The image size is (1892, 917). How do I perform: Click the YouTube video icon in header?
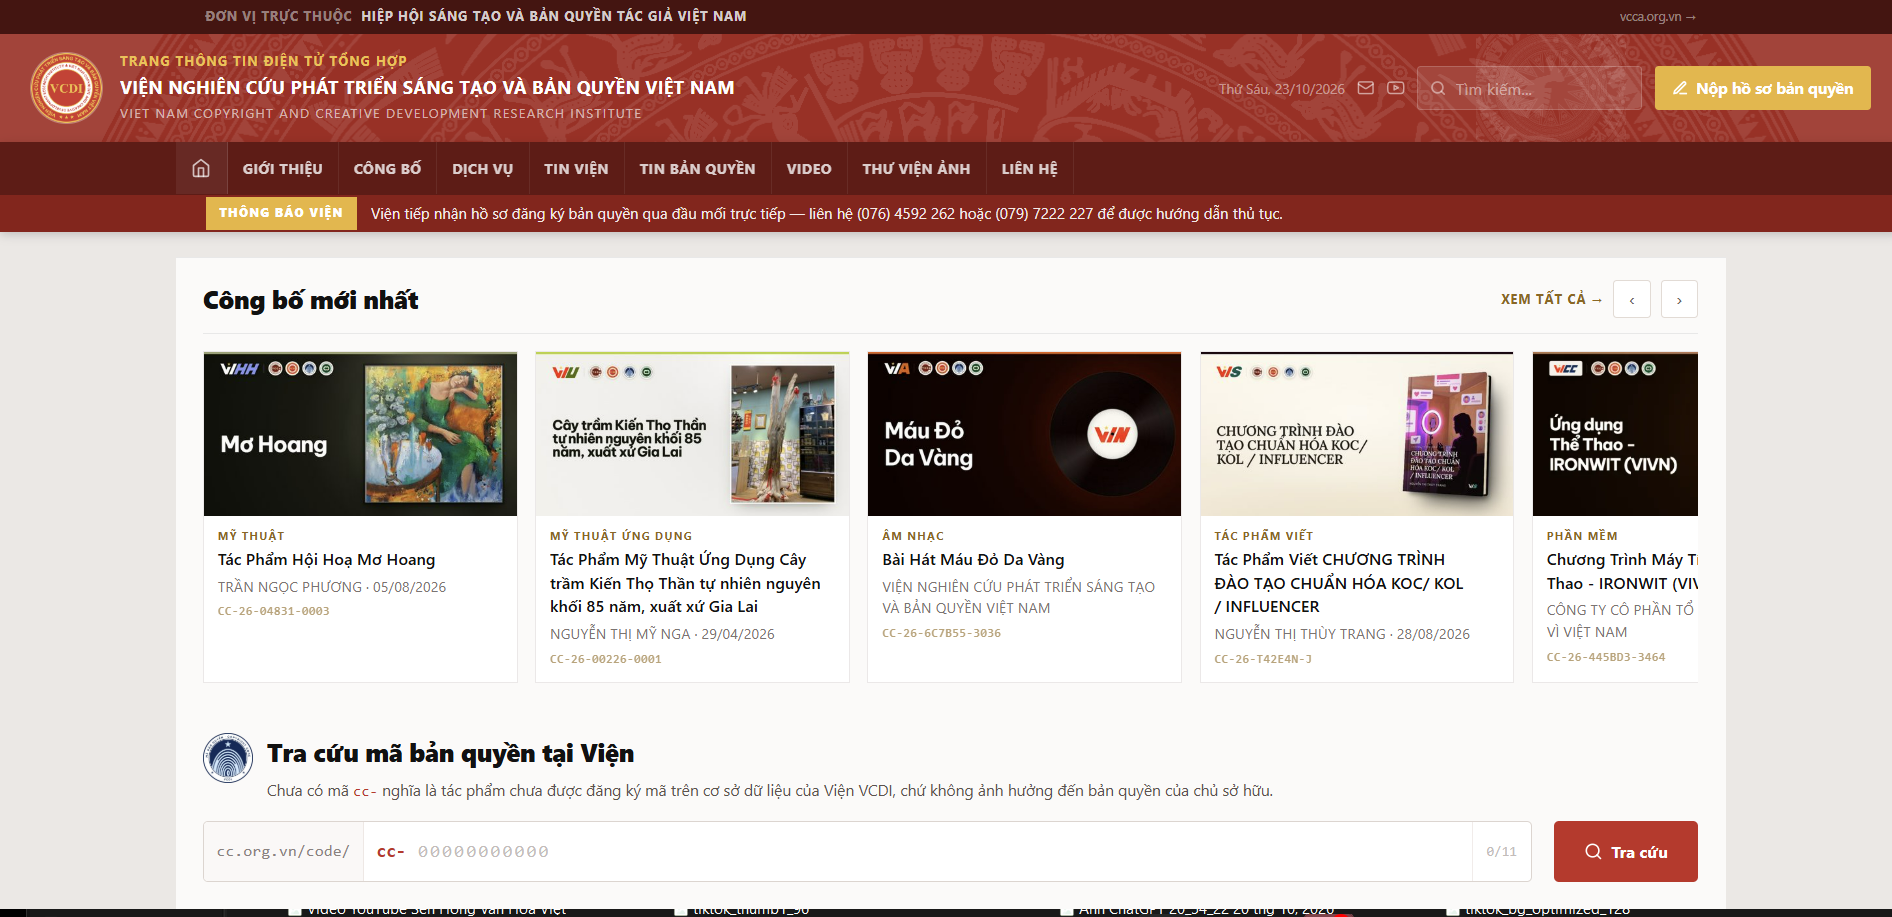point(1396,88)
